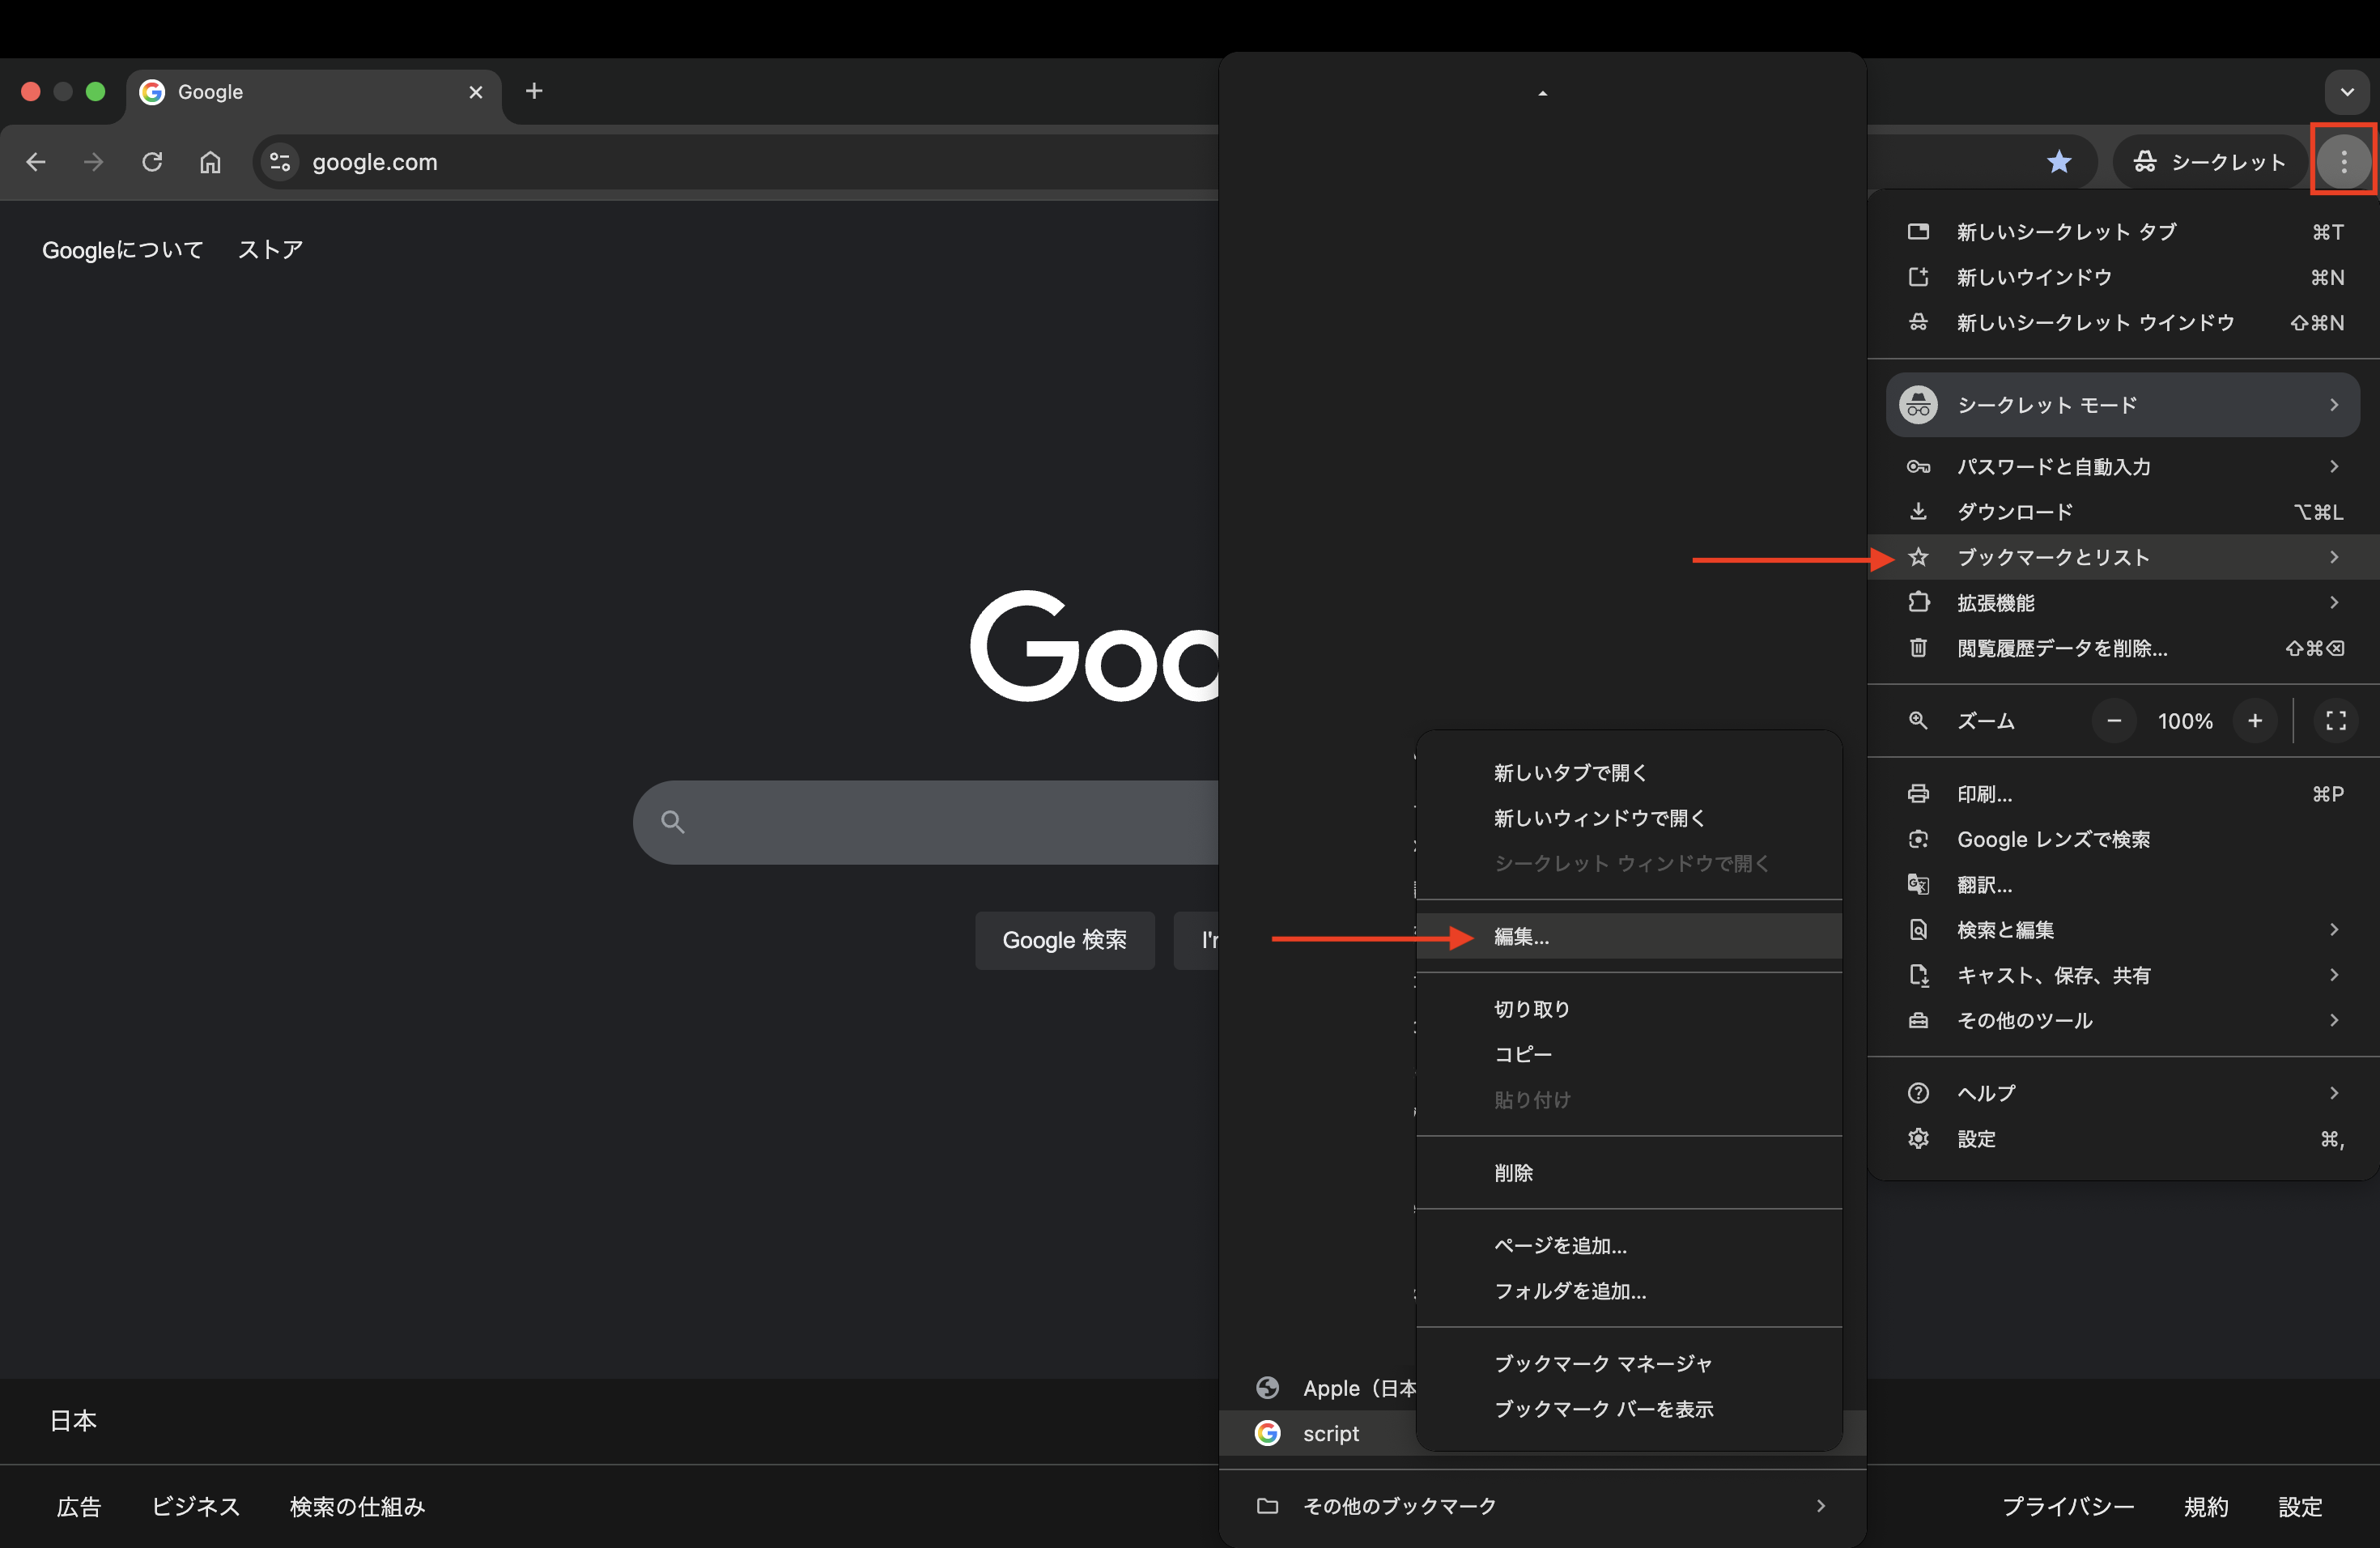Click the home button icon
Image resolution: width=2380 pixels, height=1548 pixels.
click(x=210, y=162)
